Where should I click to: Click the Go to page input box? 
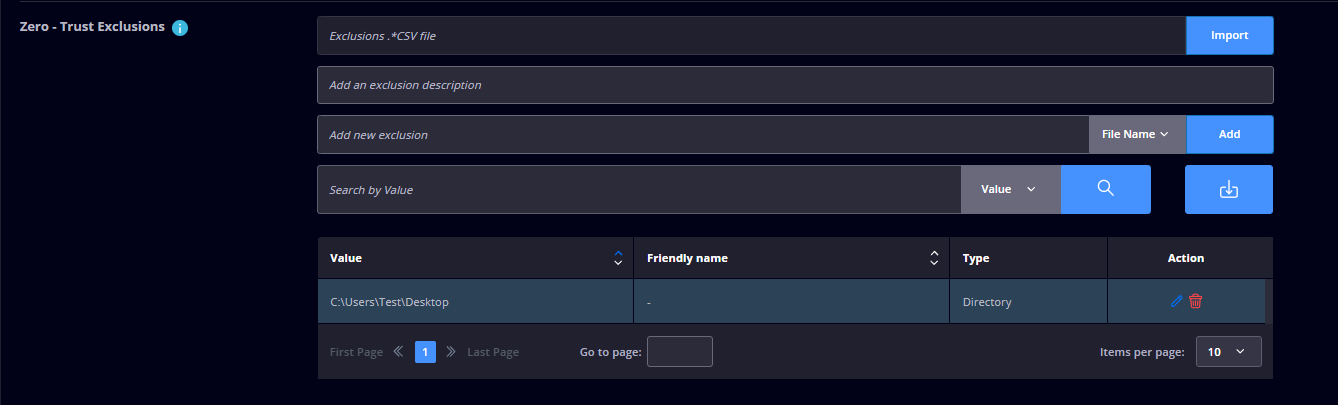[x=680, y=352]
